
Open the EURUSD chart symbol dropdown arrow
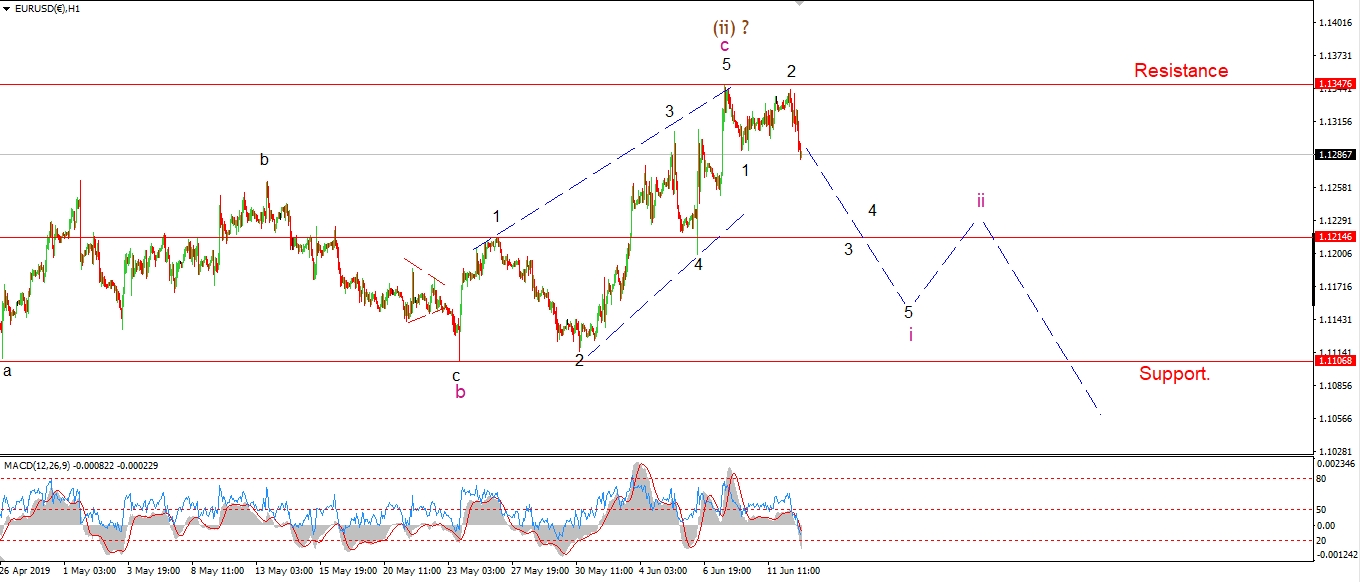6,9
